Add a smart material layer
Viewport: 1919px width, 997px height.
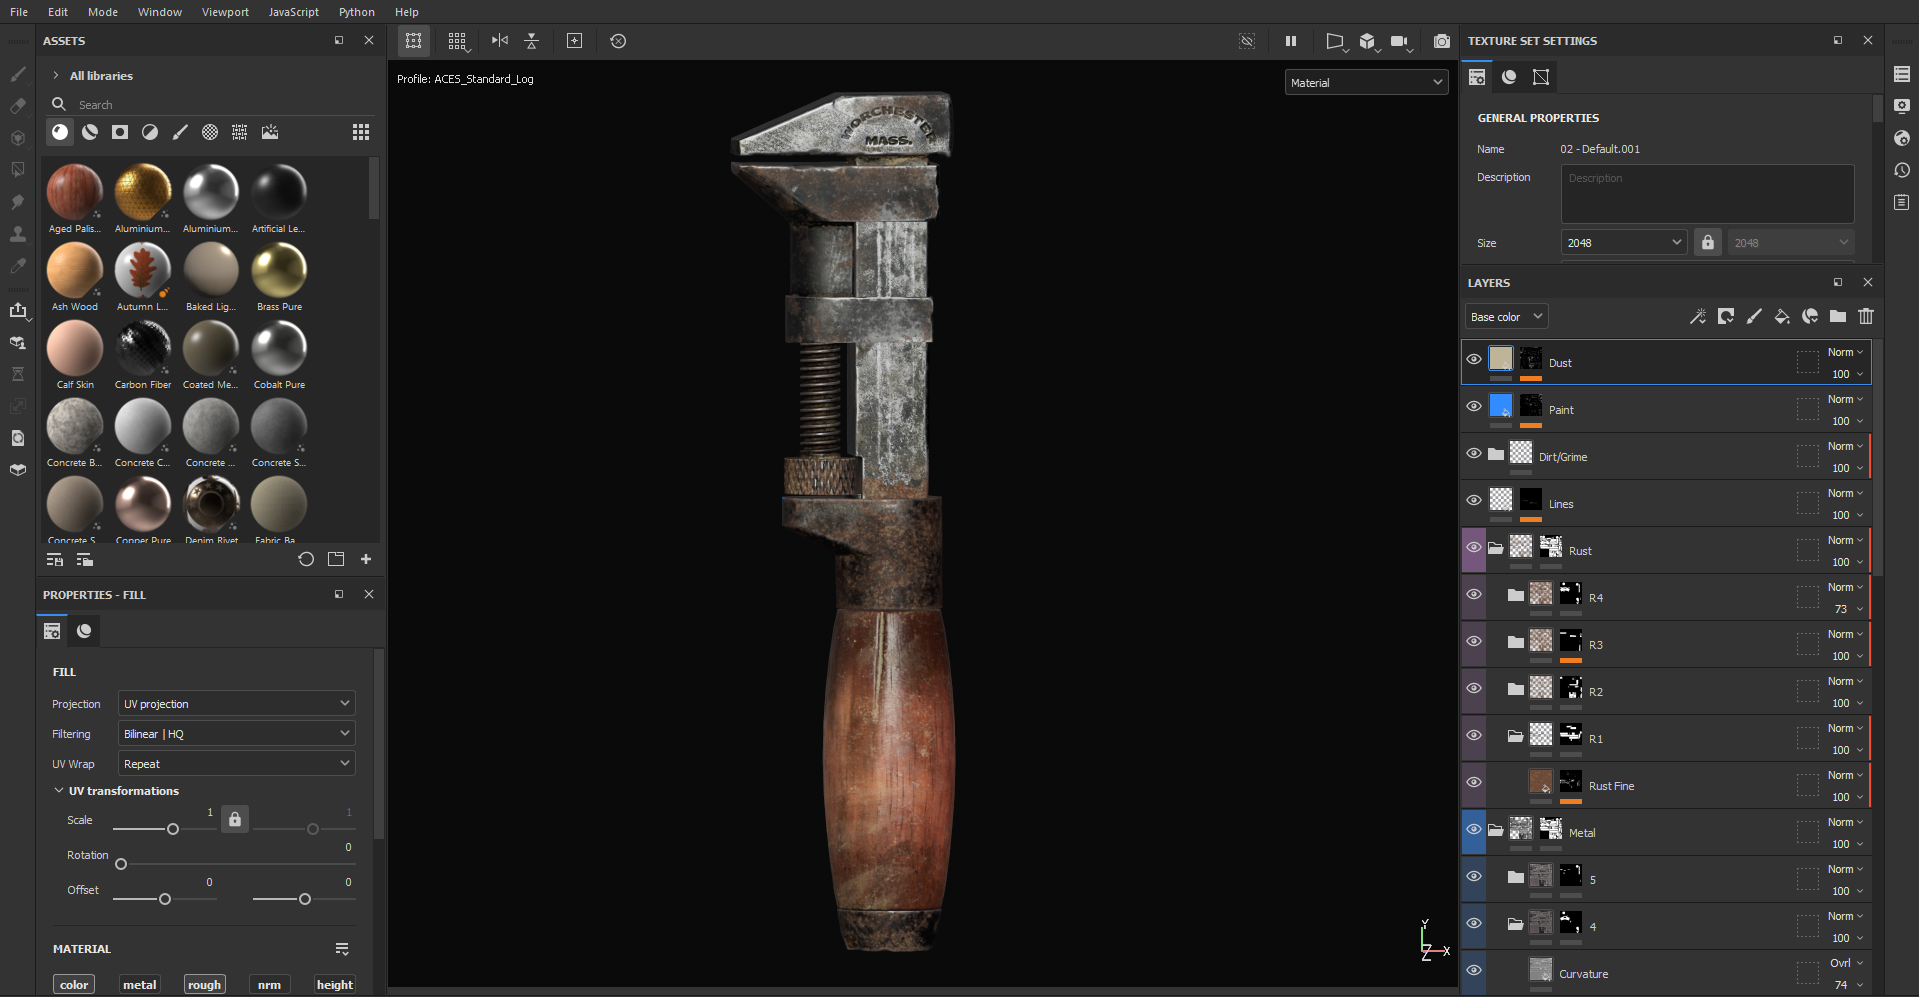point(1810,317)
